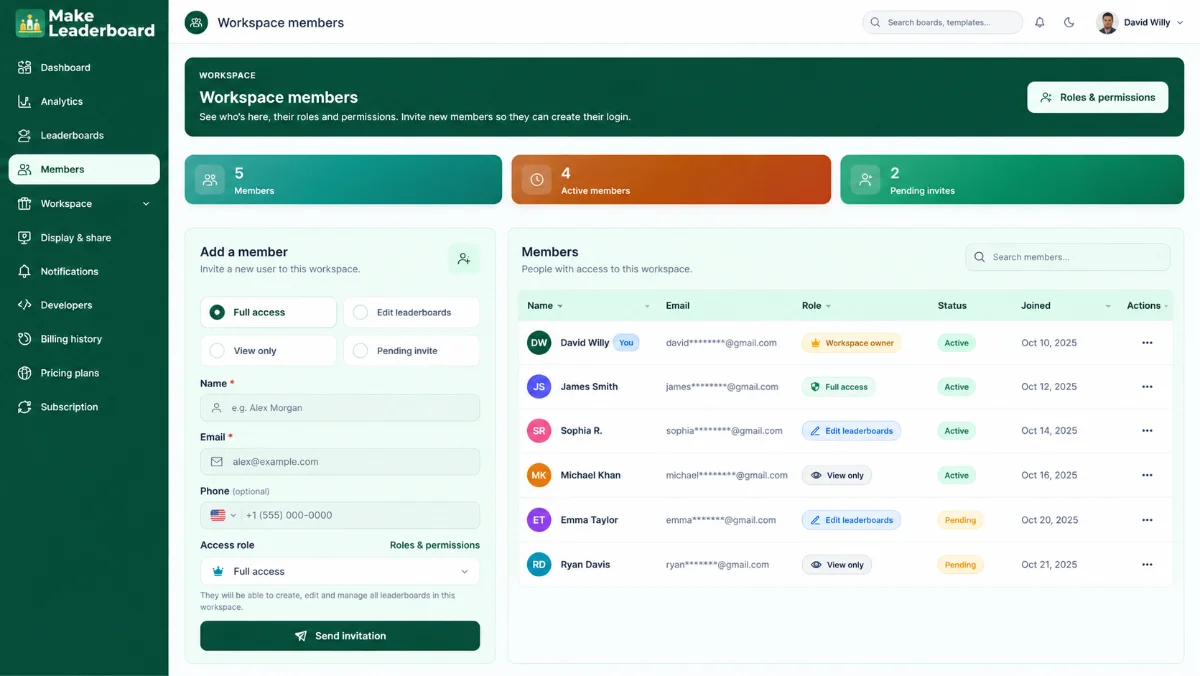This screenshot has height=676, width=1200.
Task: Click the Subscription refresh icon in sidebar
Action: click(24, 407)
